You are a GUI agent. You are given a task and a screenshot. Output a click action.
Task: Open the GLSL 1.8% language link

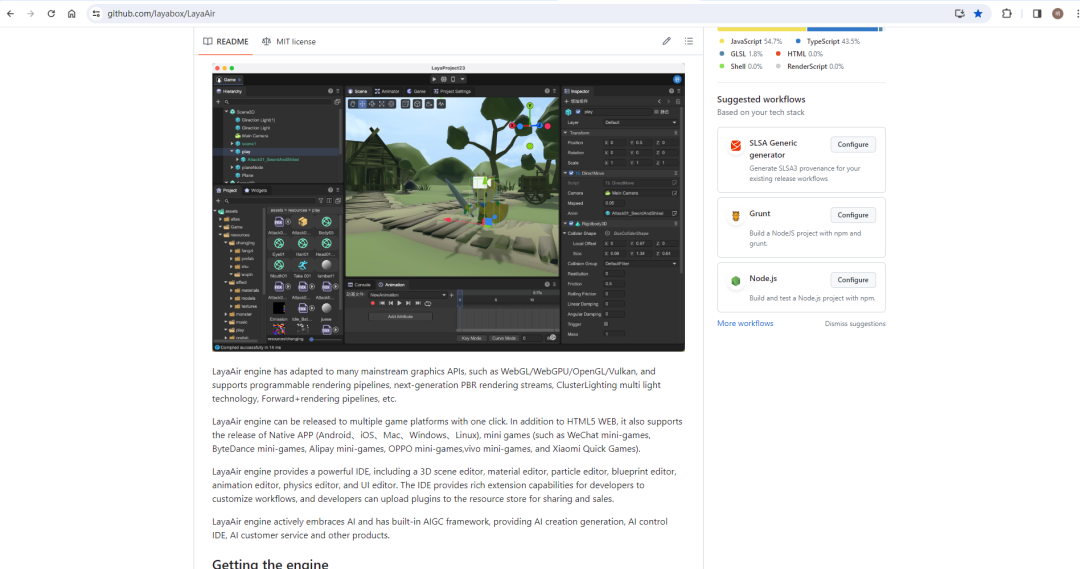[x=740, y=54]
